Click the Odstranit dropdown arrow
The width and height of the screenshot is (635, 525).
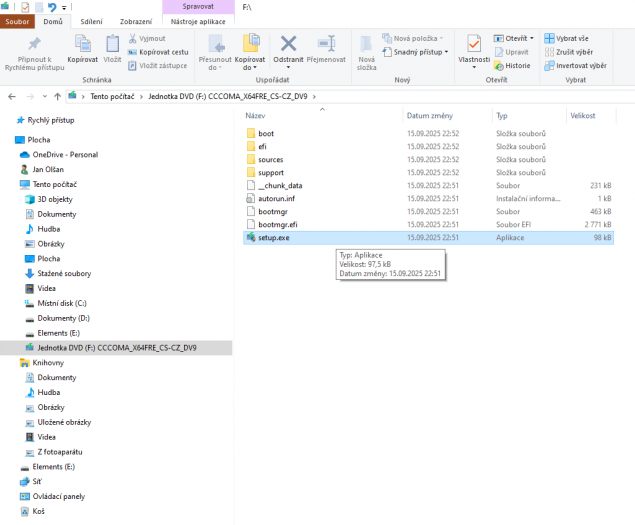[288, 67]
